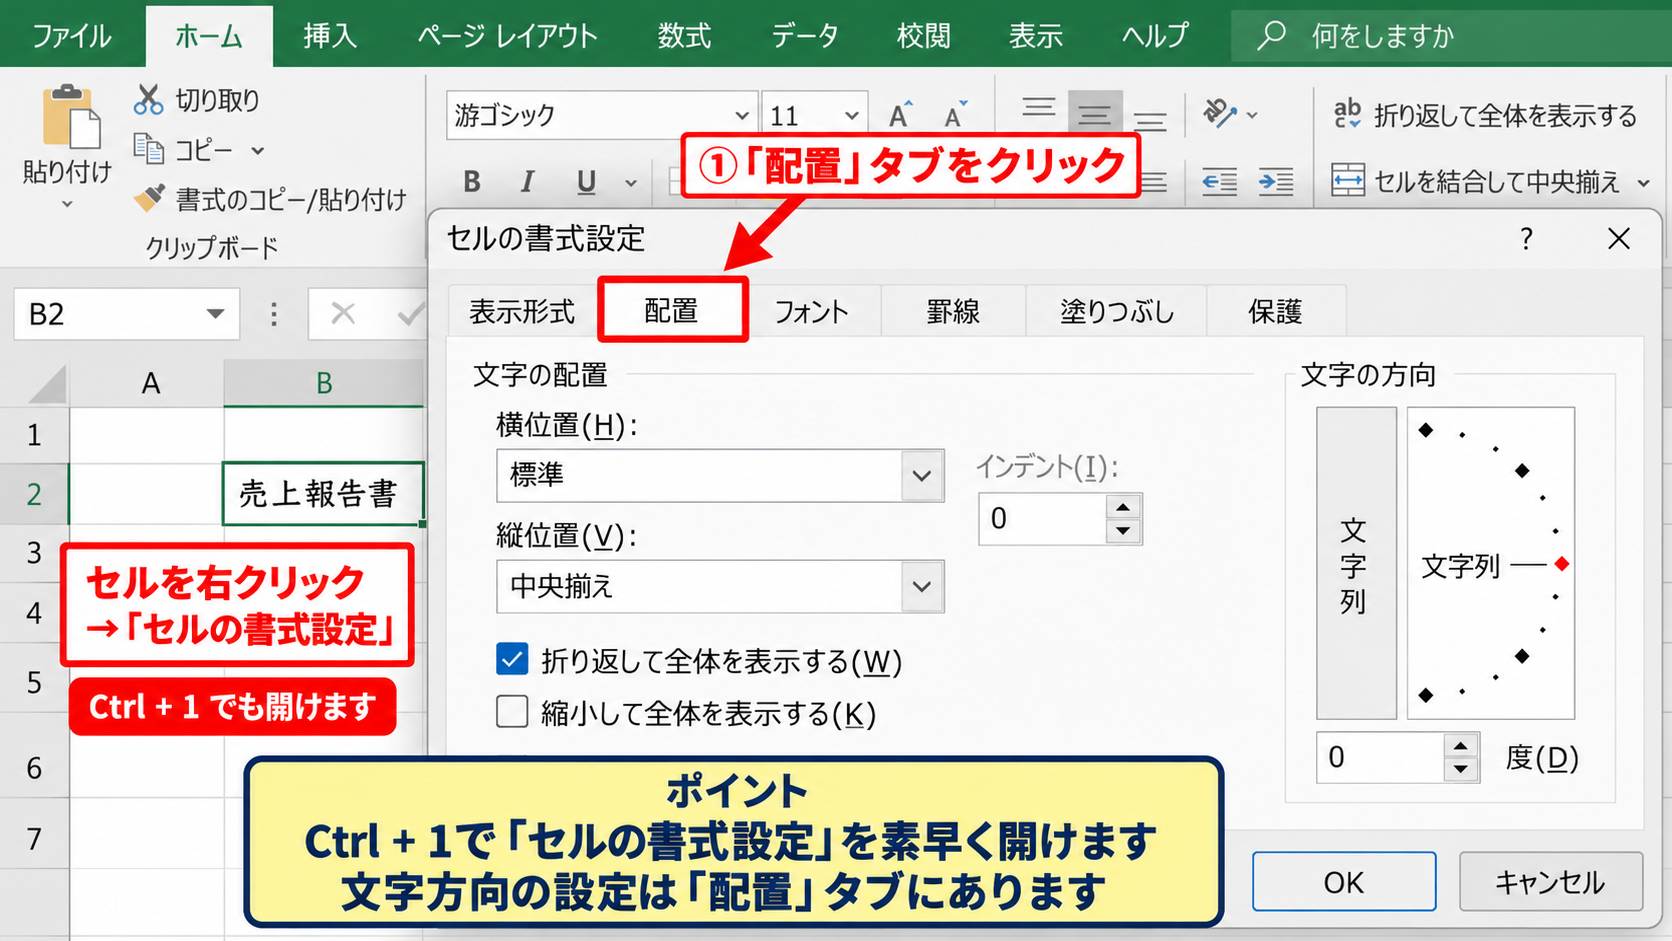Open the font size dropdown
1672x941 pixels.
tap(851, 115)
